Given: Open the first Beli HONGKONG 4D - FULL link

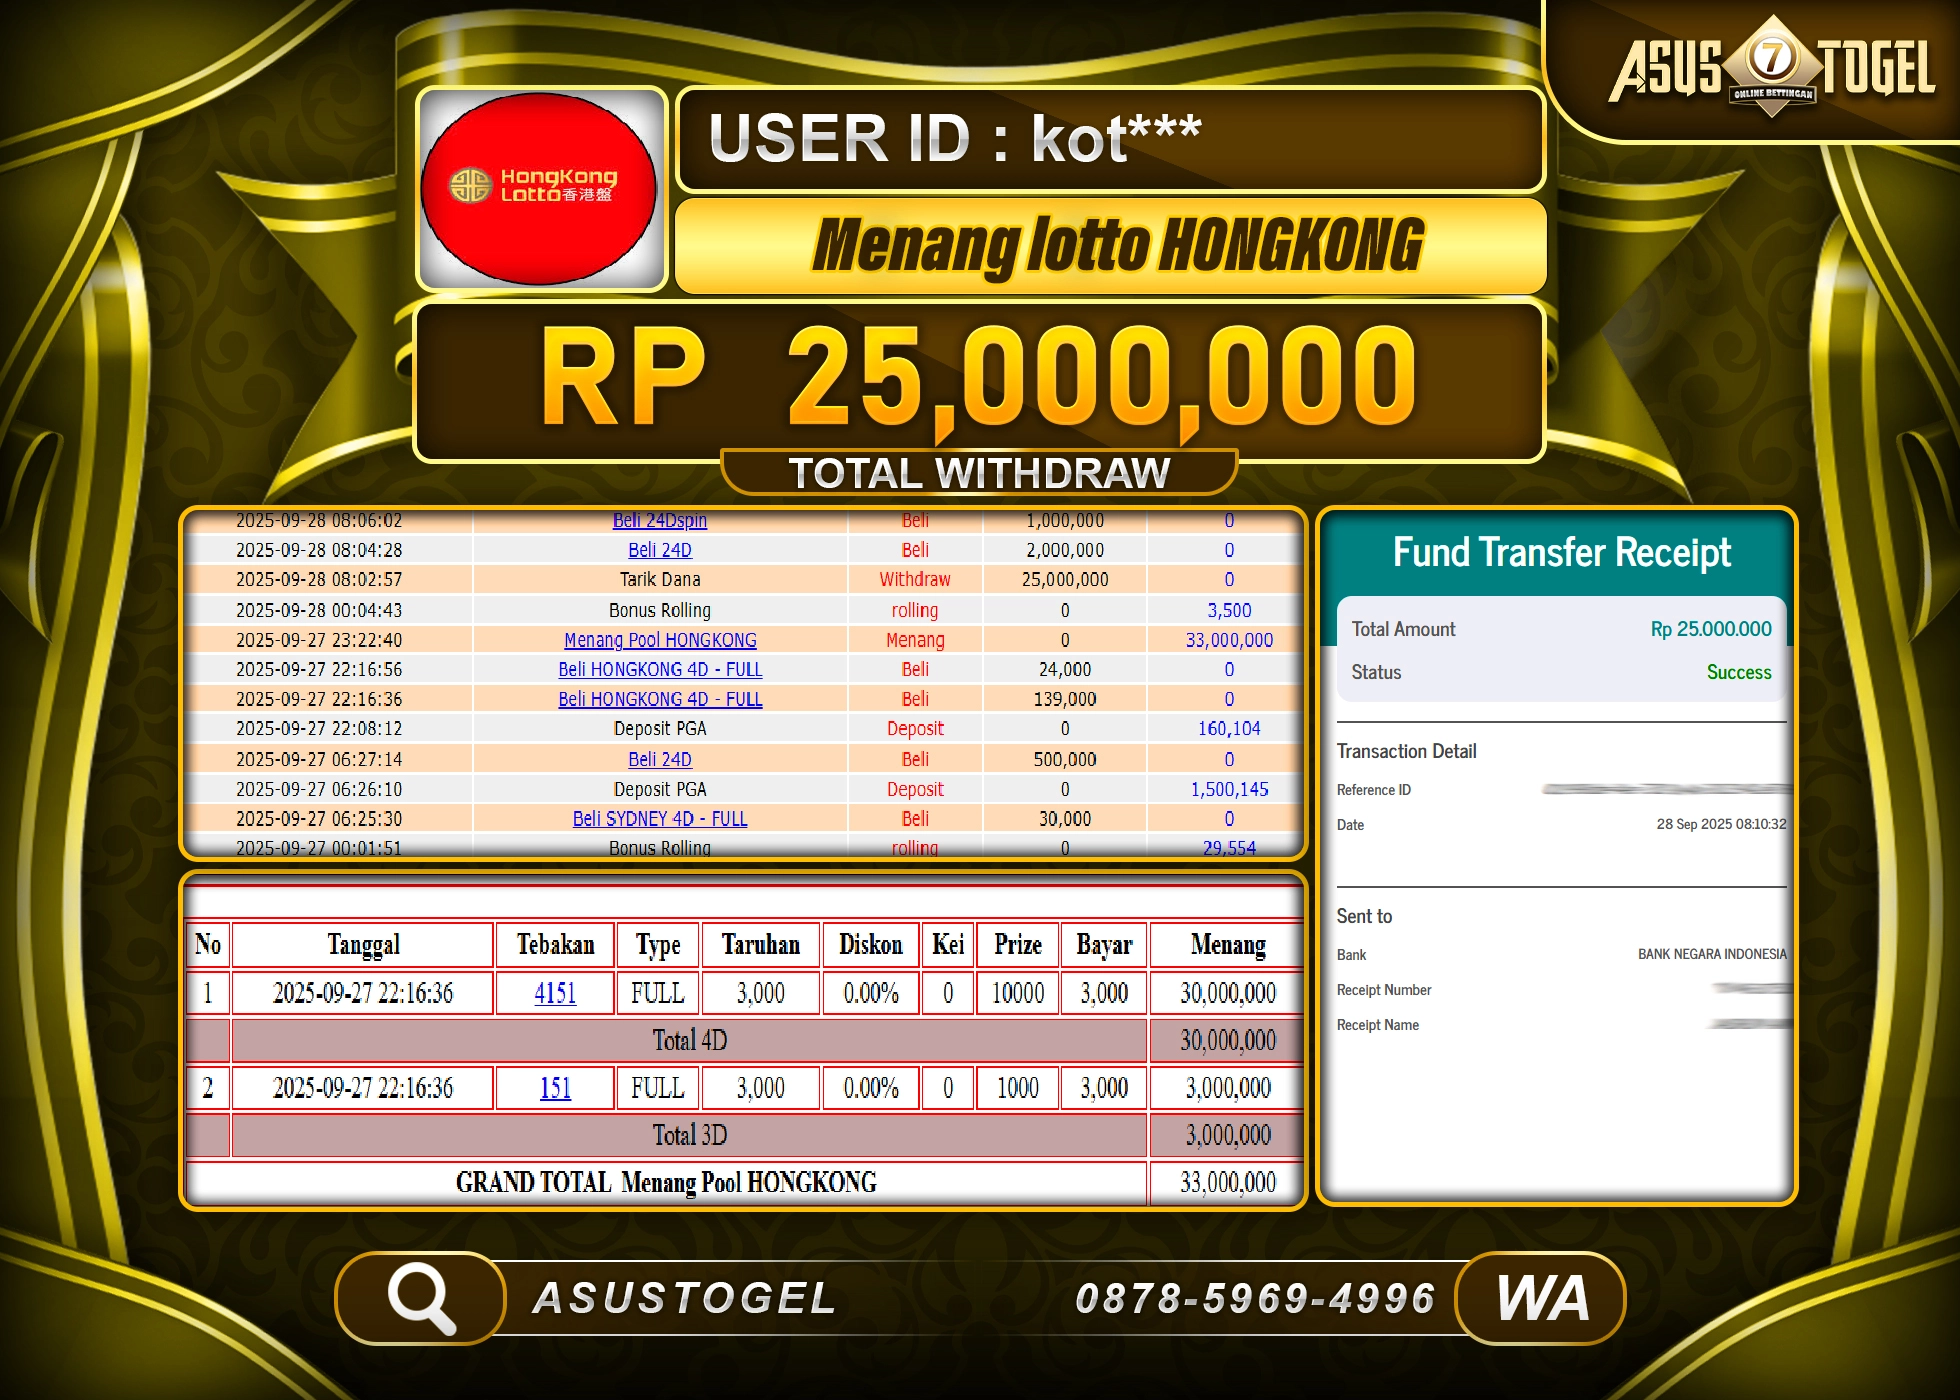Looking at the screenshot, I should coord(660,669).
